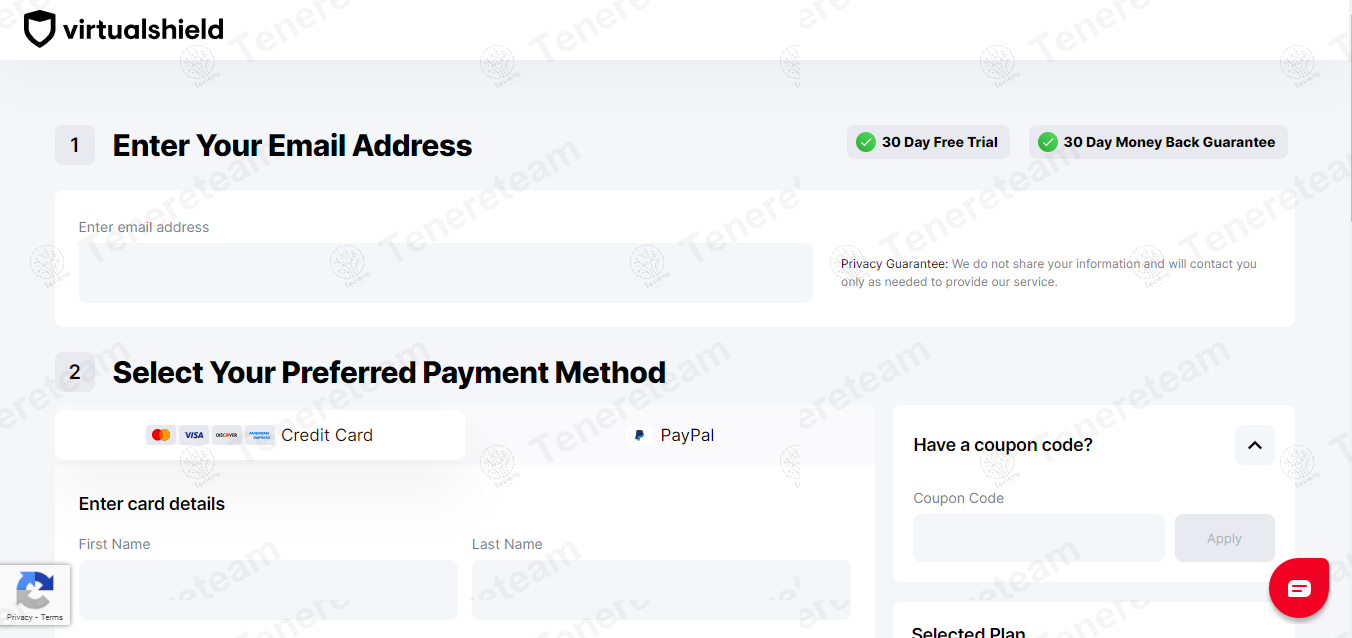The height and width of the screenshot is (638, 1352).
Task: Select the Mastercard icon
Action: click(x=161, y=434)
